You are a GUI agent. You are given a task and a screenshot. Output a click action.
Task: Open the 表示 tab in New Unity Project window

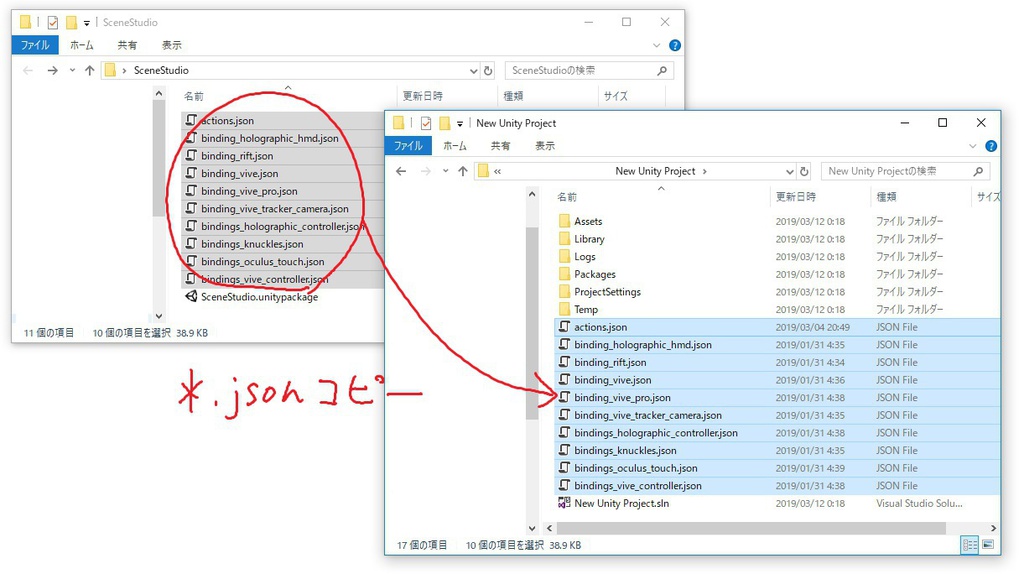click(x=545, y=146)
